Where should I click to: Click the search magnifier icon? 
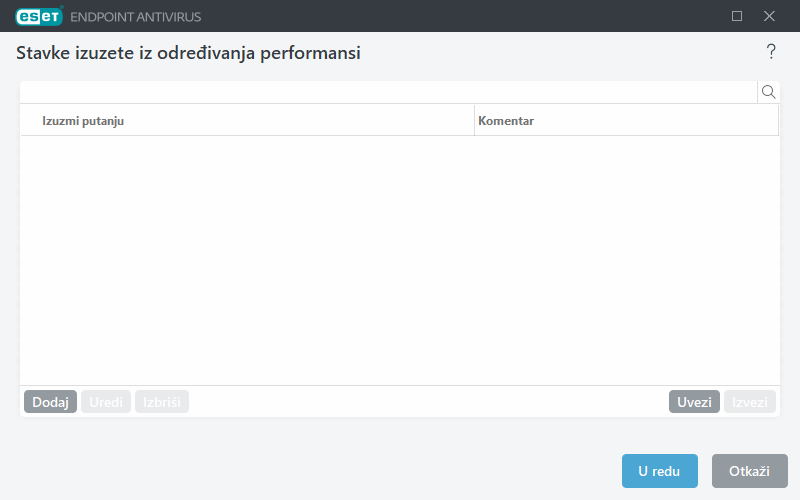(768, 92)
